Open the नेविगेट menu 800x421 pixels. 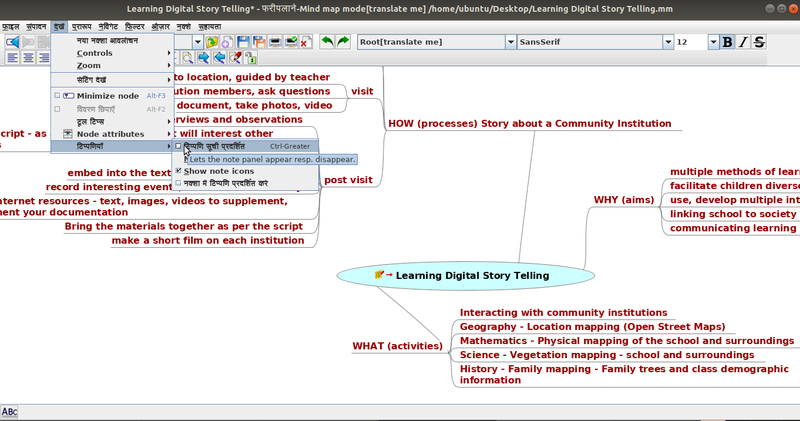108,27
